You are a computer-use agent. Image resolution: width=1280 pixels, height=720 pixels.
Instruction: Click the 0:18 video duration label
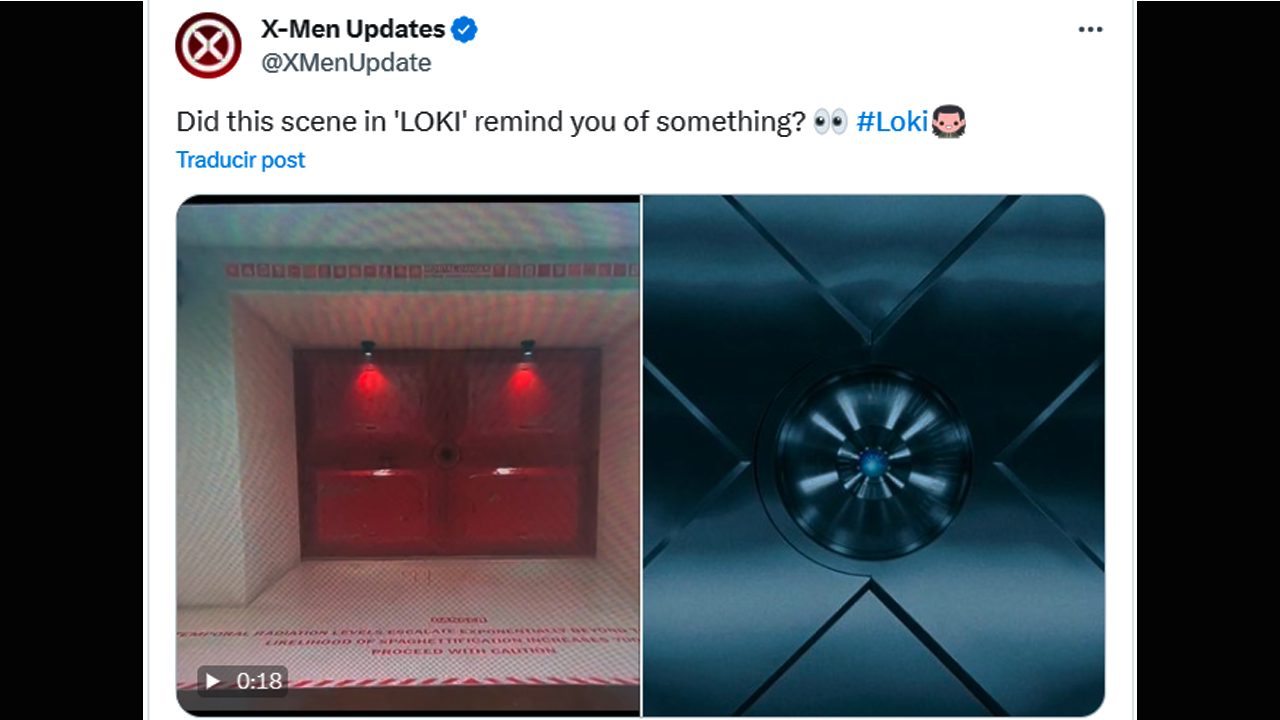click(259, 681)
